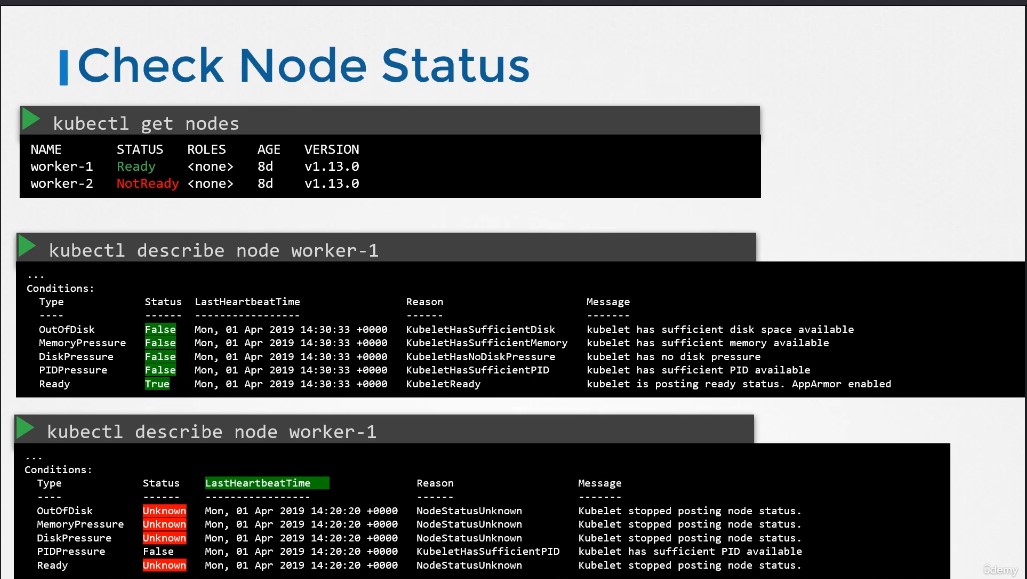Click the "Check Node Status" slide title
The height and width of the screenshot is (579, 1027).
pos(303,65)
